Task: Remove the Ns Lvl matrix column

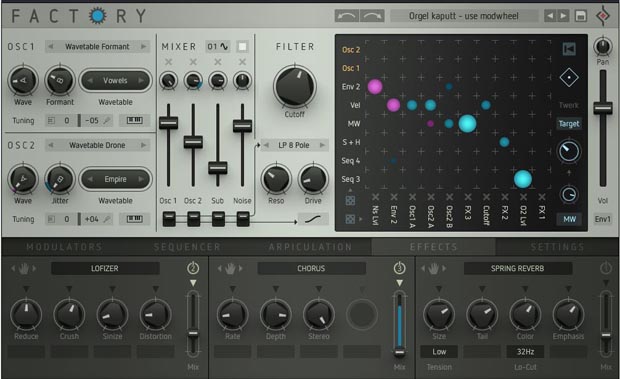Action: click(x=376, y=197)
